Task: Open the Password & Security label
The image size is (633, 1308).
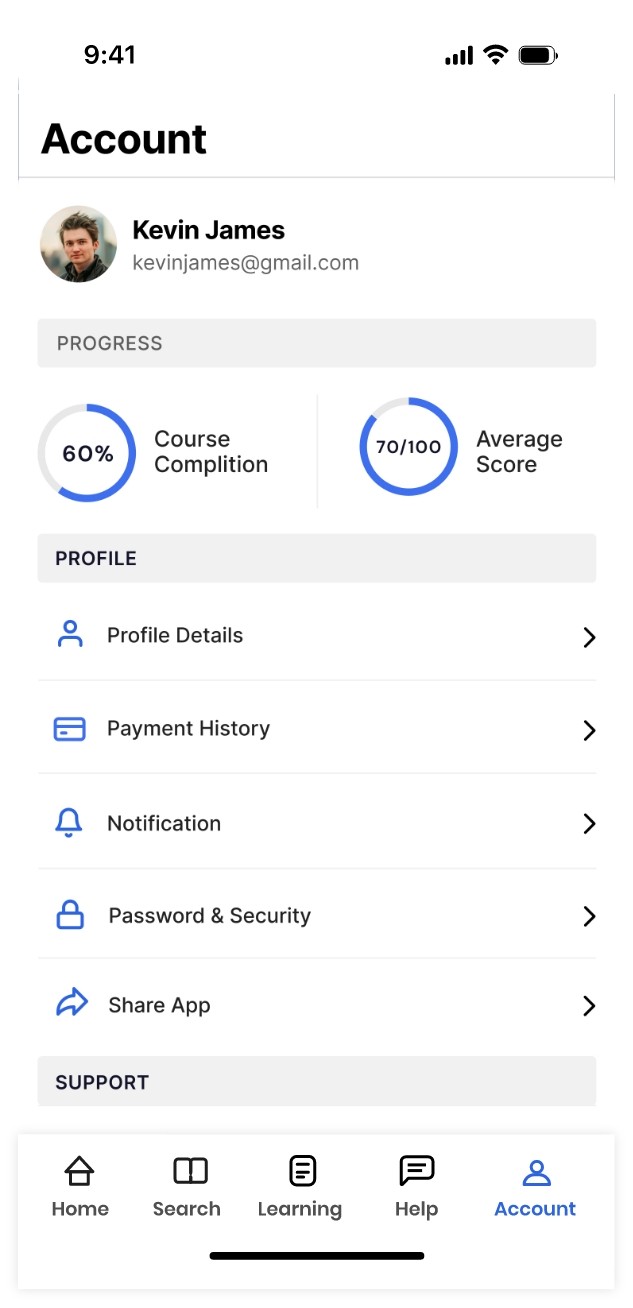Action: point(209,915)
